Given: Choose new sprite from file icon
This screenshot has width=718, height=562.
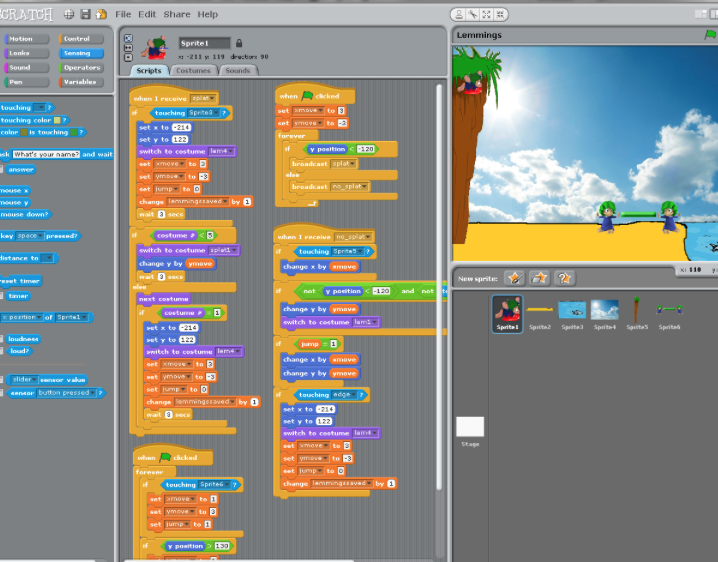Looking at the screenshot, I should (x=540, y=278).
